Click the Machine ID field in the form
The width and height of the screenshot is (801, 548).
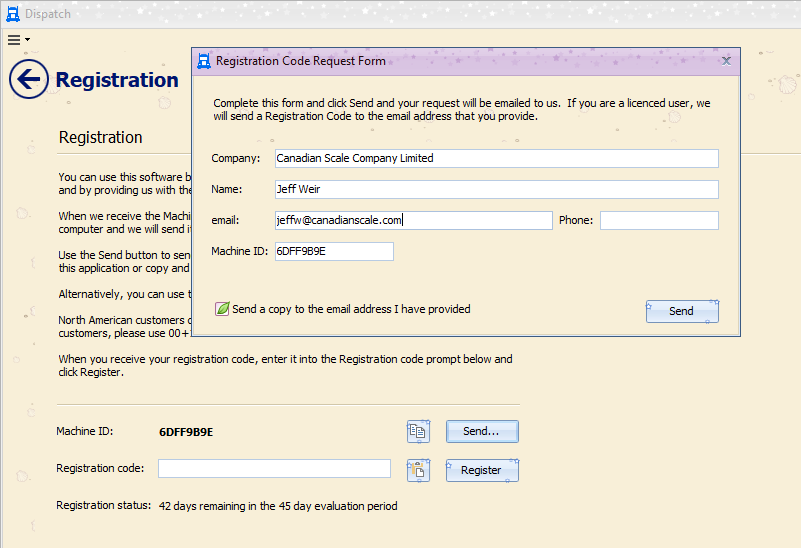(334, 251)
